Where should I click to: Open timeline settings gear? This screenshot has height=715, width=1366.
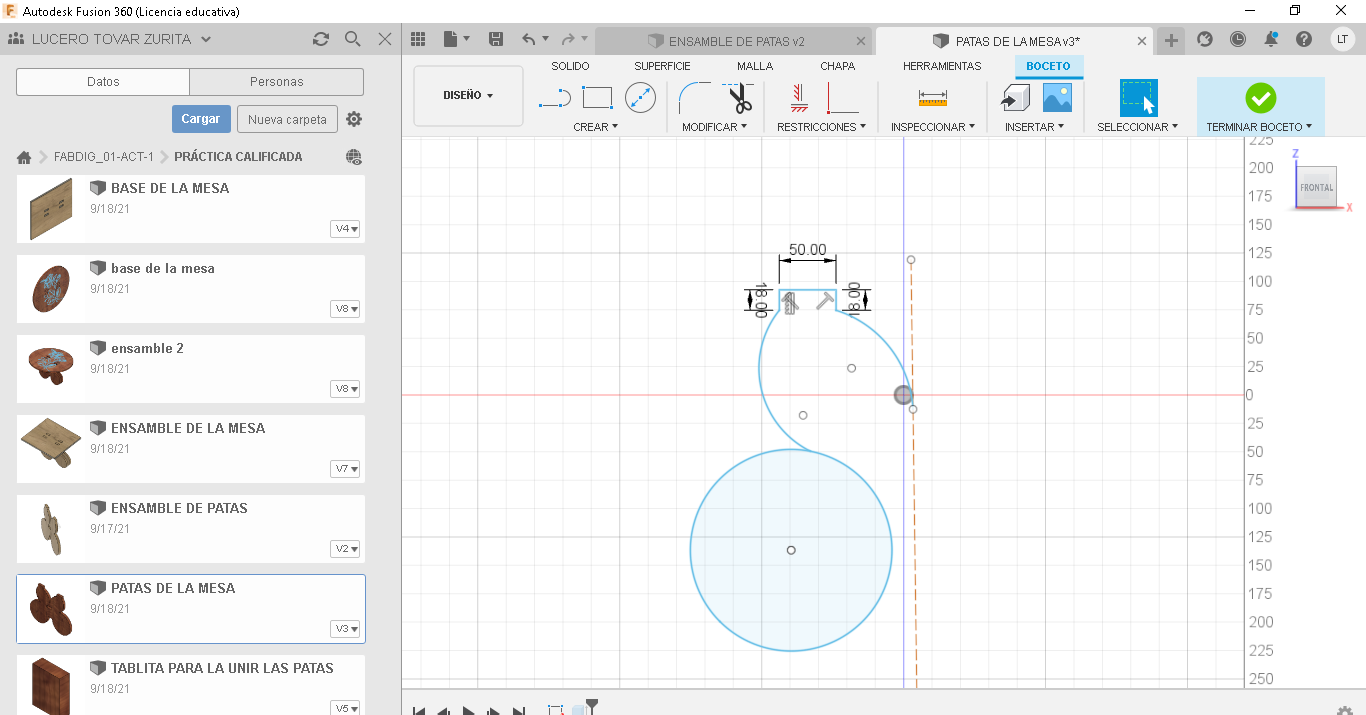(x=1345, y=710)
